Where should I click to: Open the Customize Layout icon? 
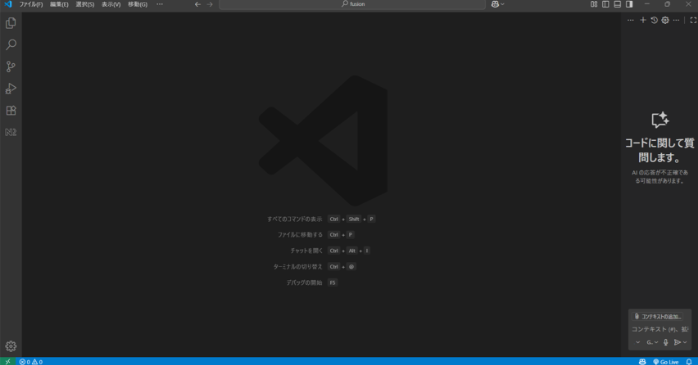coord(594,4)
